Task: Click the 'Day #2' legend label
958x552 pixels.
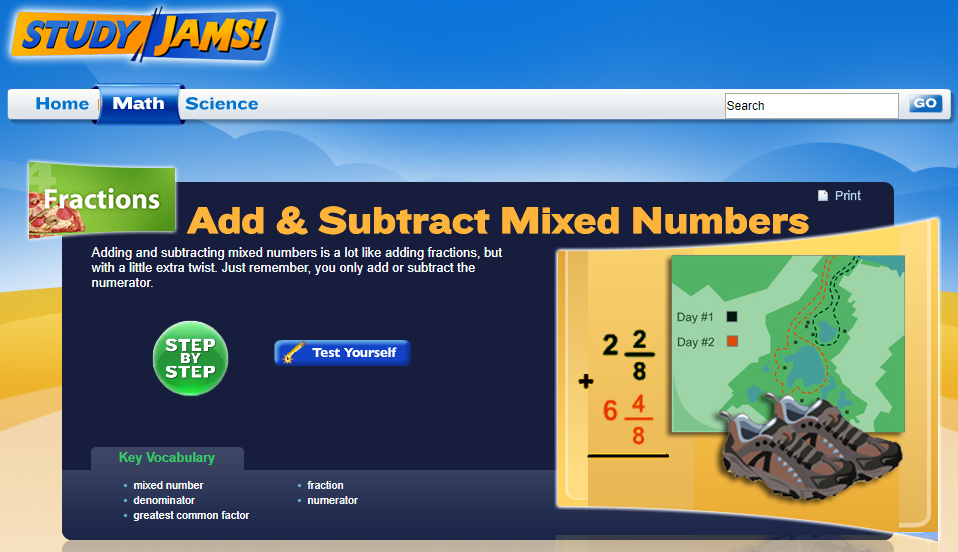Action: [695, 342]
